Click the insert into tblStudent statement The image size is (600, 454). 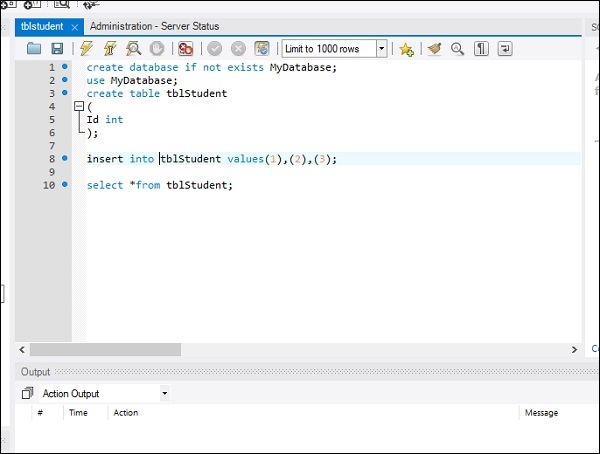212,159
